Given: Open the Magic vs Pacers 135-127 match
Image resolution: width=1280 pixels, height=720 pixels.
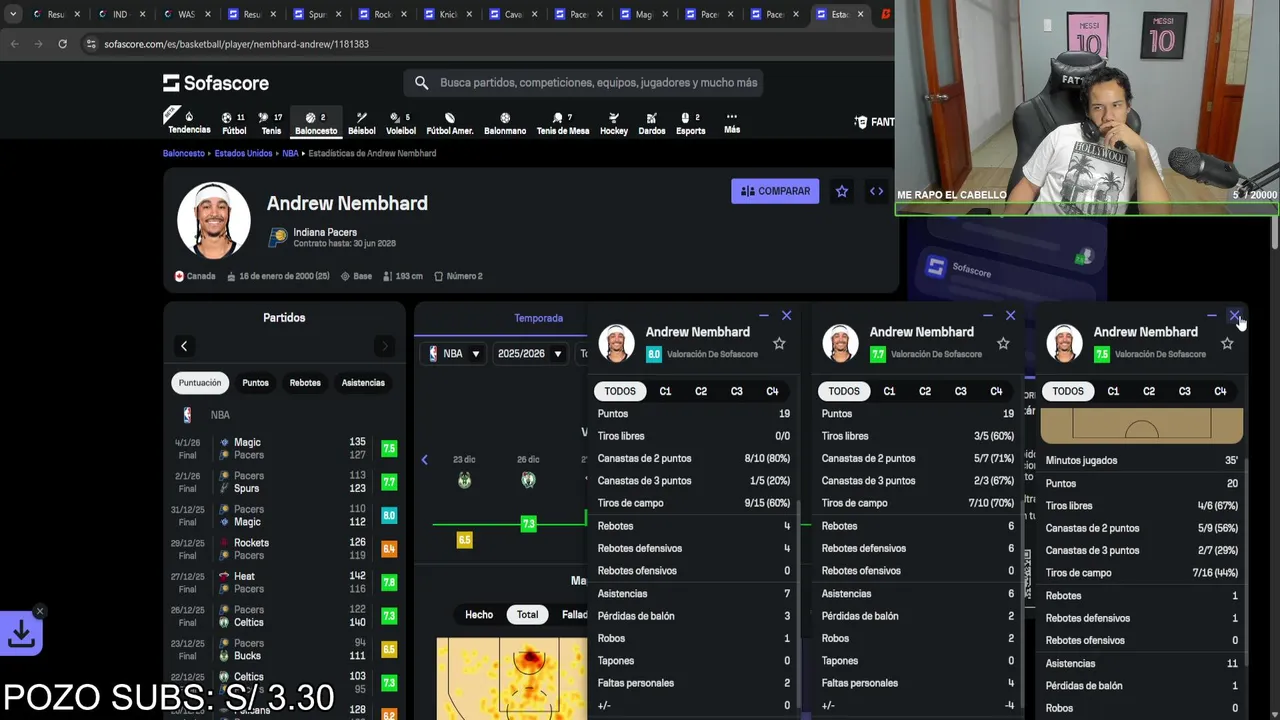Looking at the screenshot, I should click(285, 448).
